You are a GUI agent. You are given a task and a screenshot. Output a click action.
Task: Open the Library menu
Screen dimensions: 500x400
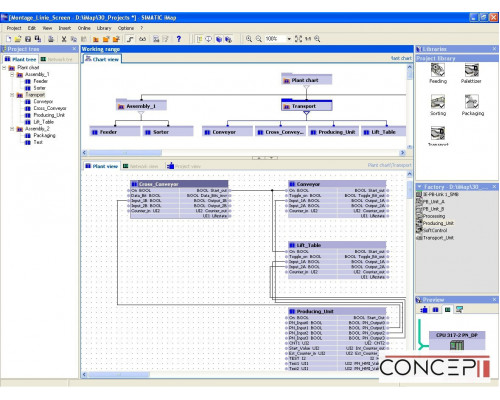104,28
